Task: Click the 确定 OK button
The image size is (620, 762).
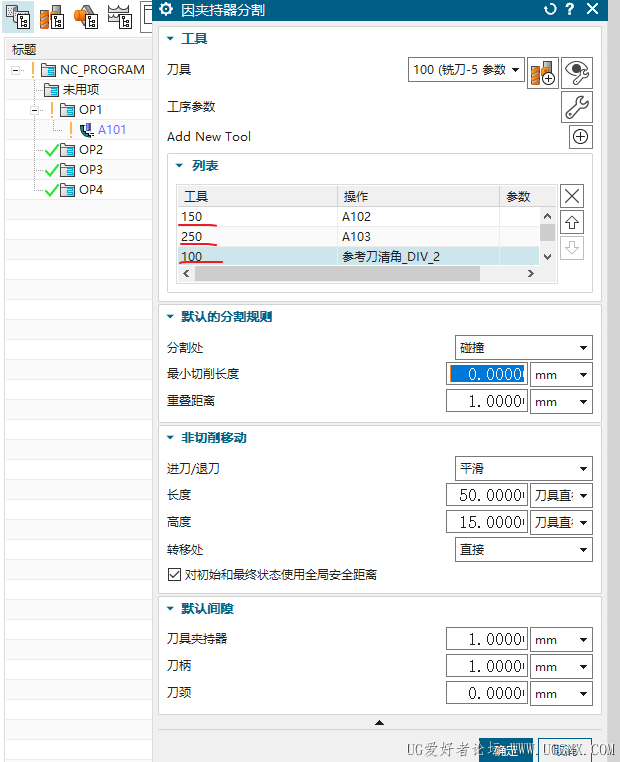Action: click(x=505, y=750)
